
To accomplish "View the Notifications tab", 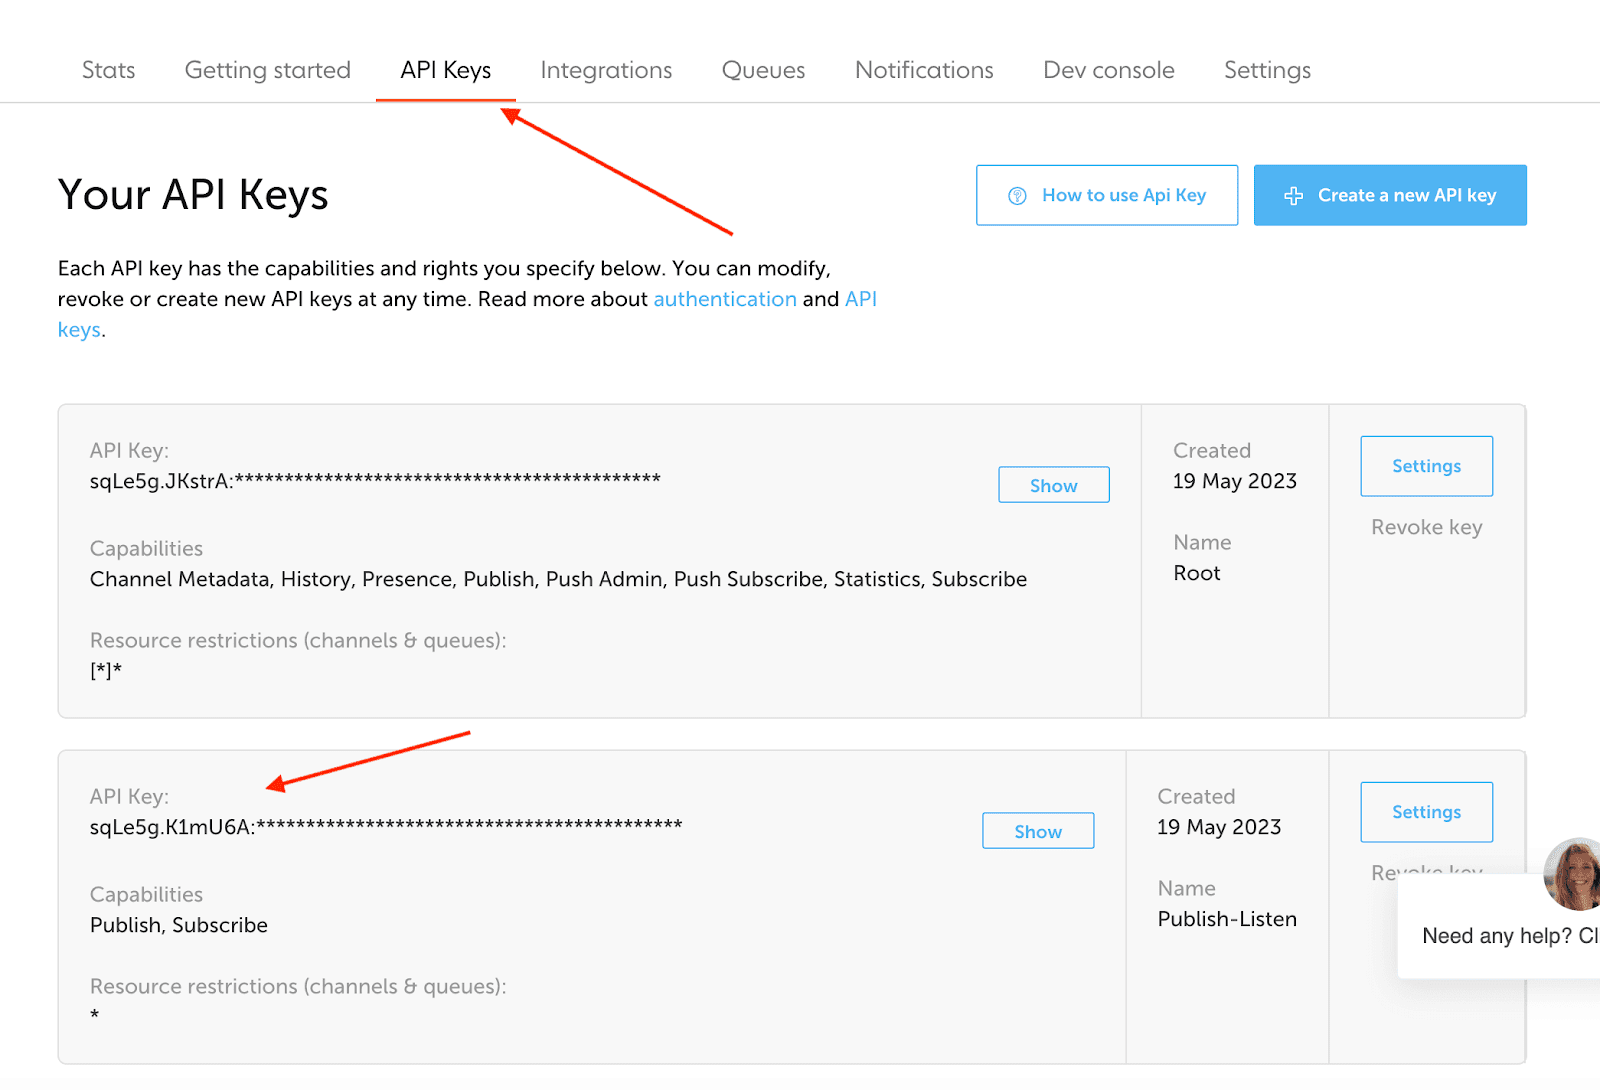I will pyautogui.click(x=924, y=70).
